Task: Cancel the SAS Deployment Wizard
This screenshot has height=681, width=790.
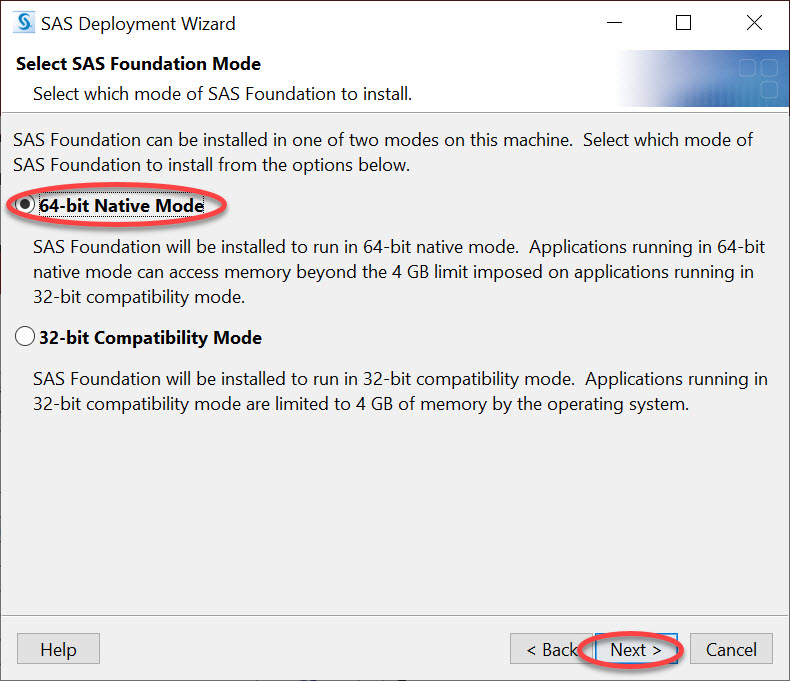Action: click(731, 649)
